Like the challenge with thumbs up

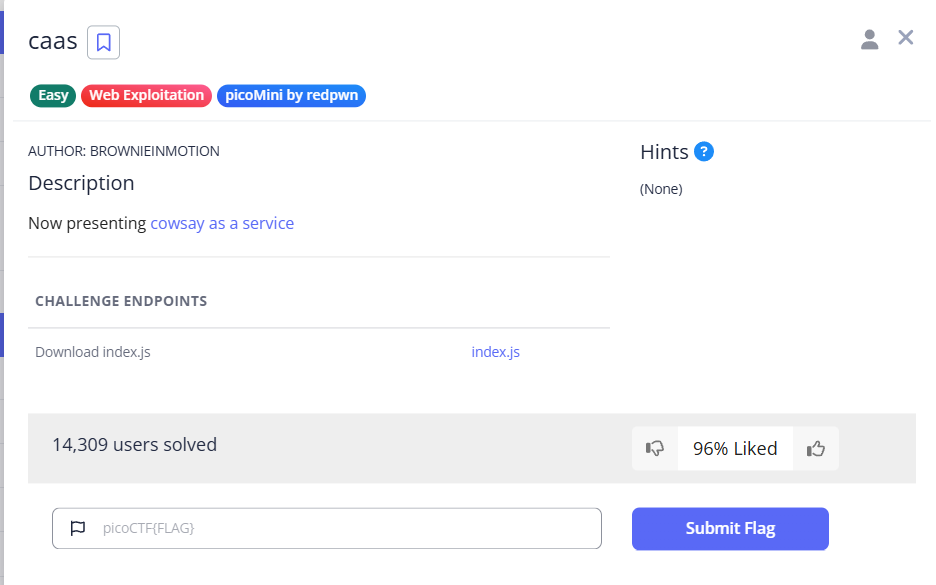(x=816, y=449)
